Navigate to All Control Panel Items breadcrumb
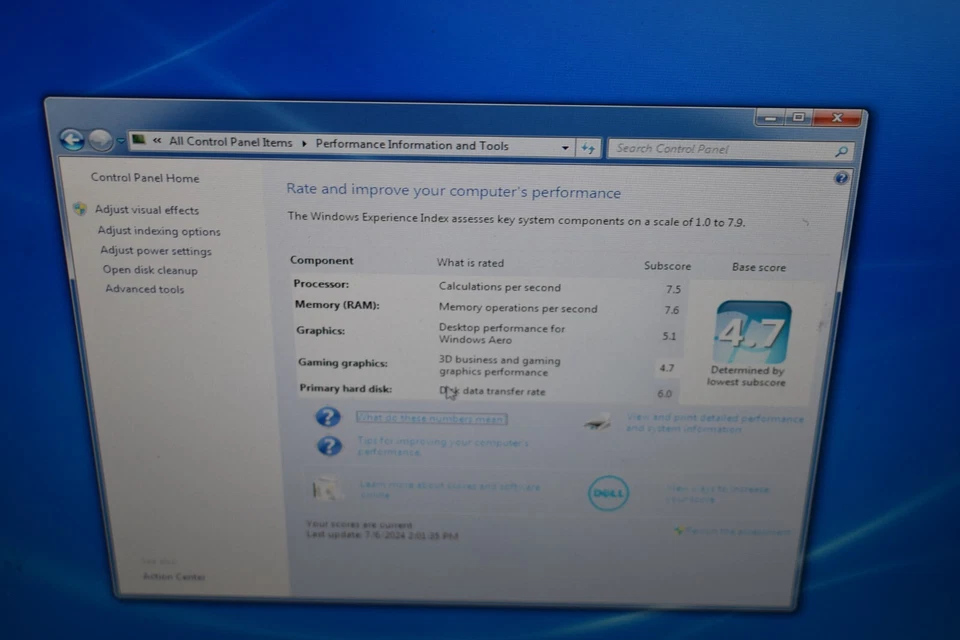 click(x=230, y=142)
